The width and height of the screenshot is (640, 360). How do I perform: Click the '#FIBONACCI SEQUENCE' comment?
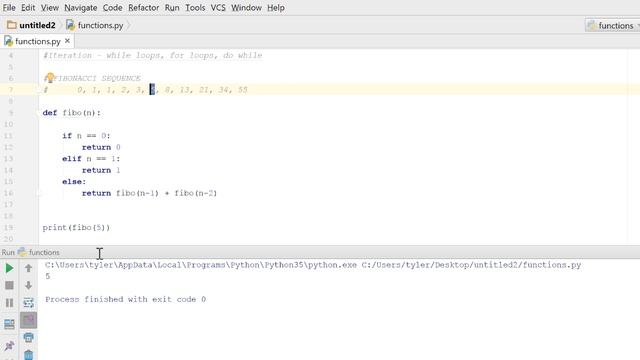(x=92, y=78)
